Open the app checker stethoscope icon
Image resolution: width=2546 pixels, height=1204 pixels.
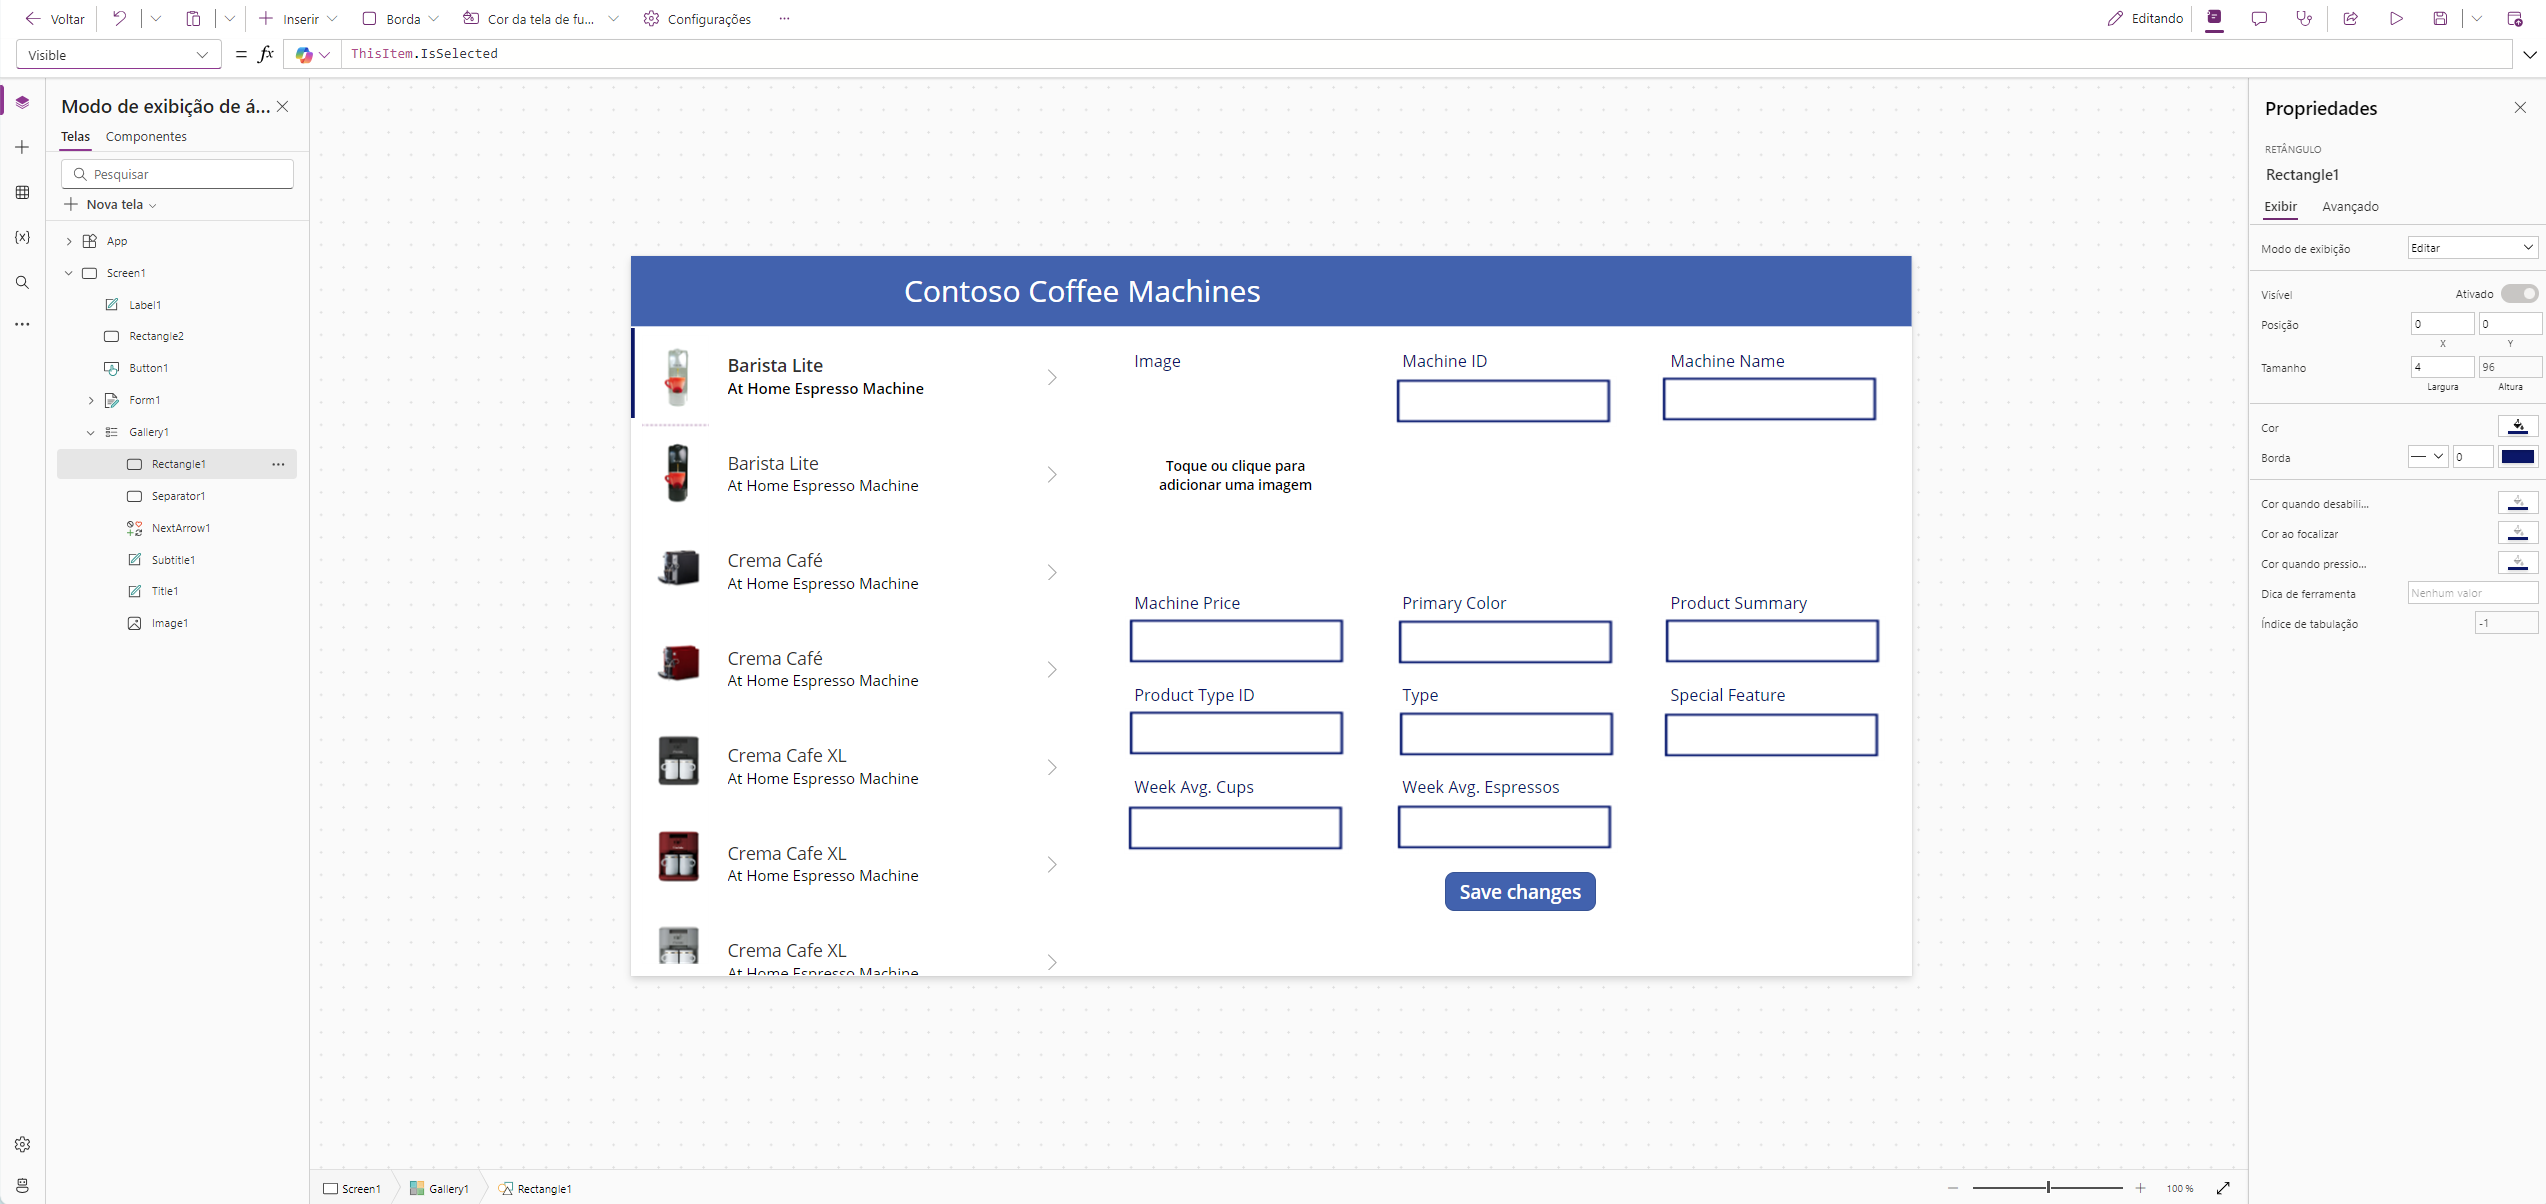[2304, 19]
